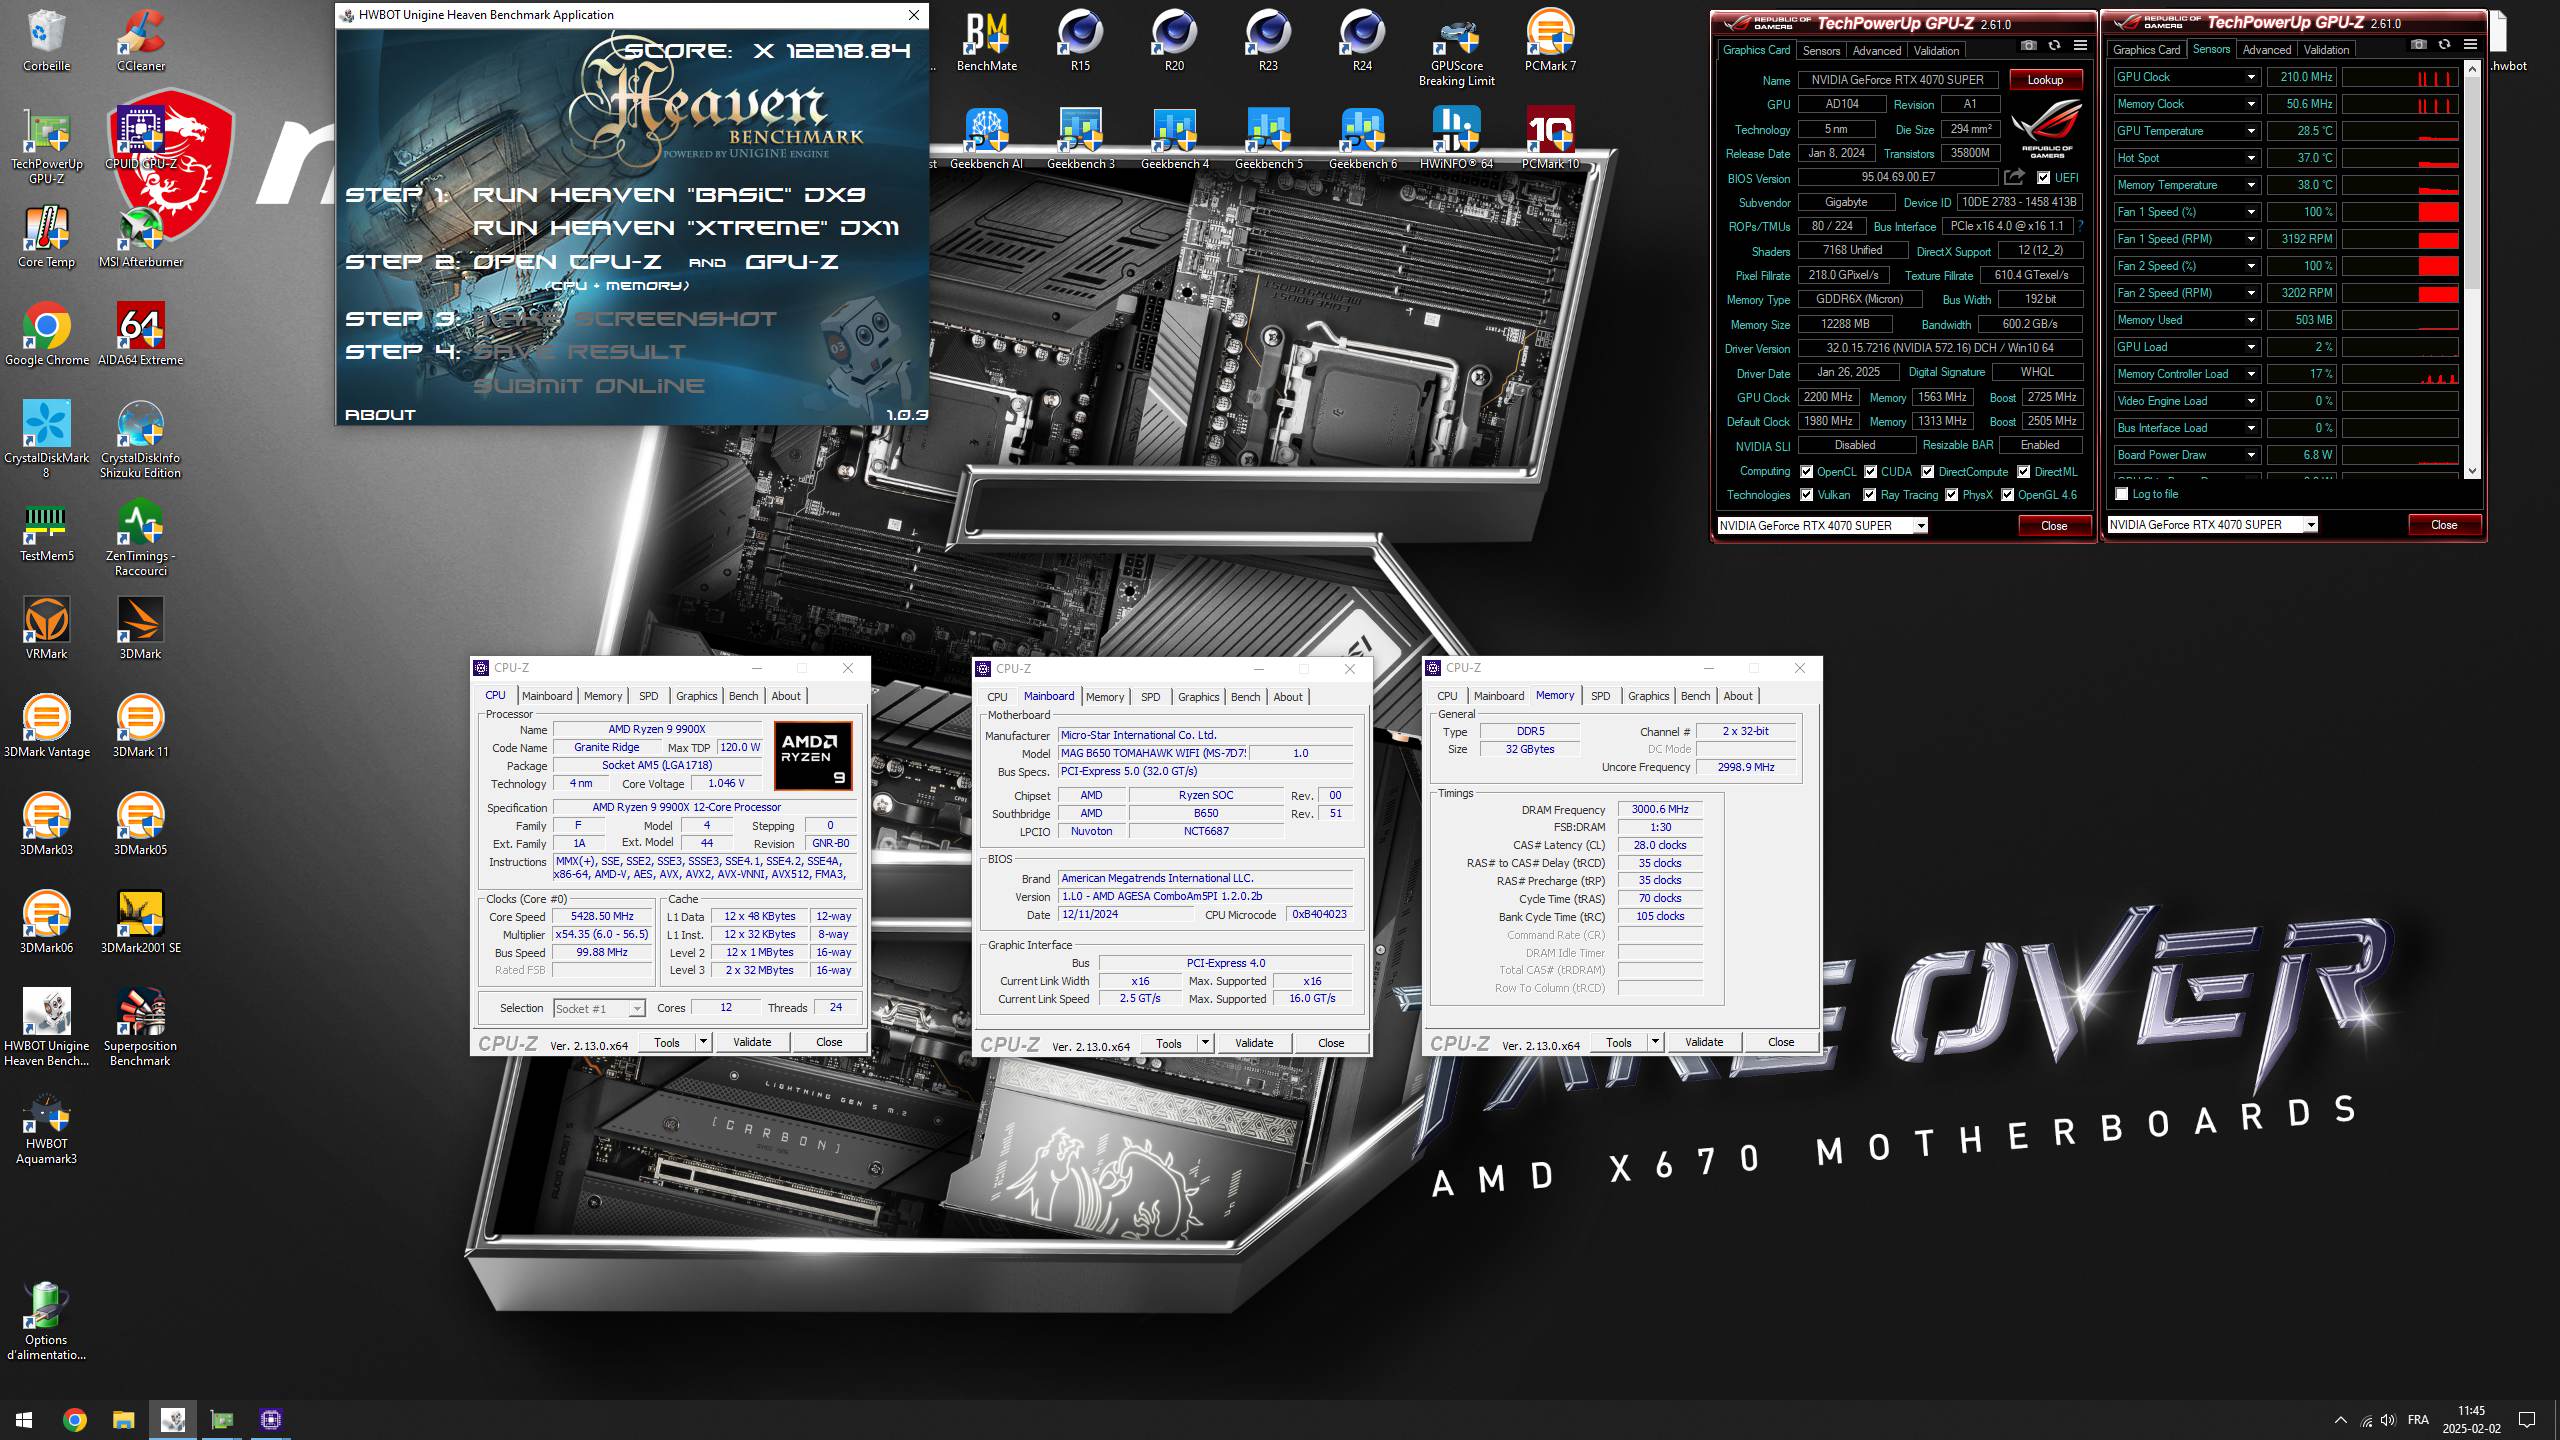Click Close in GPU-Z Sensors window
Screen dimensions: 2560x1440
pyautogui.click(x=2443, y=525)
